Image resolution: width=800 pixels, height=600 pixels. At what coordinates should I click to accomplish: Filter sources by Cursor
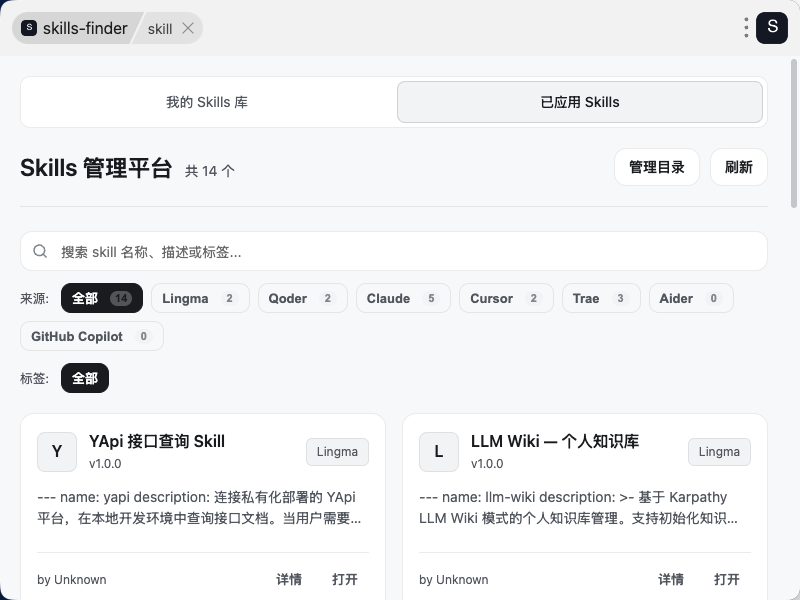(x=506, y=298)
